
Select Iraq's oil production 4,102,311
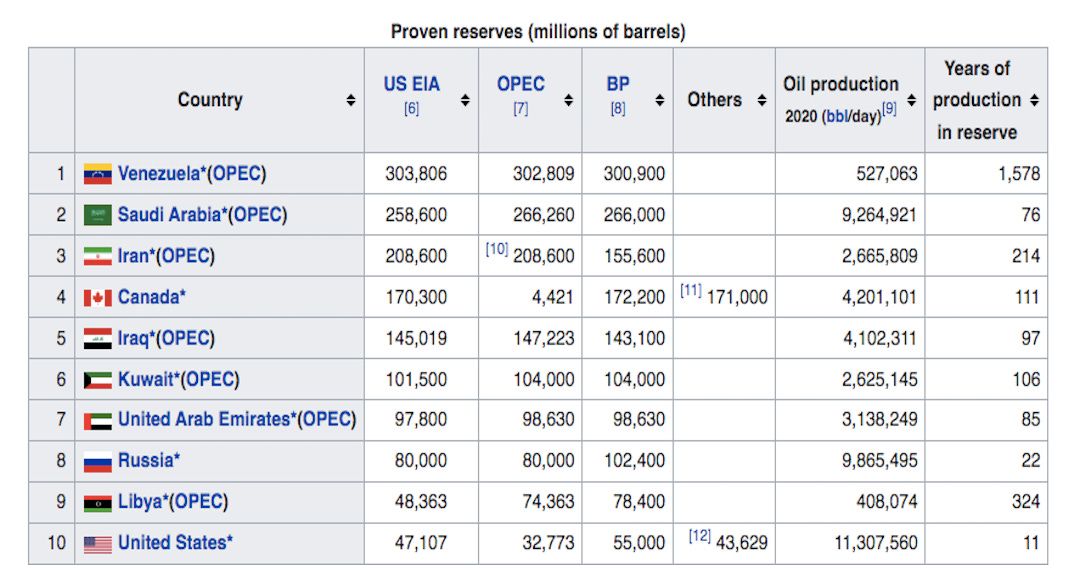coord(880,338)
